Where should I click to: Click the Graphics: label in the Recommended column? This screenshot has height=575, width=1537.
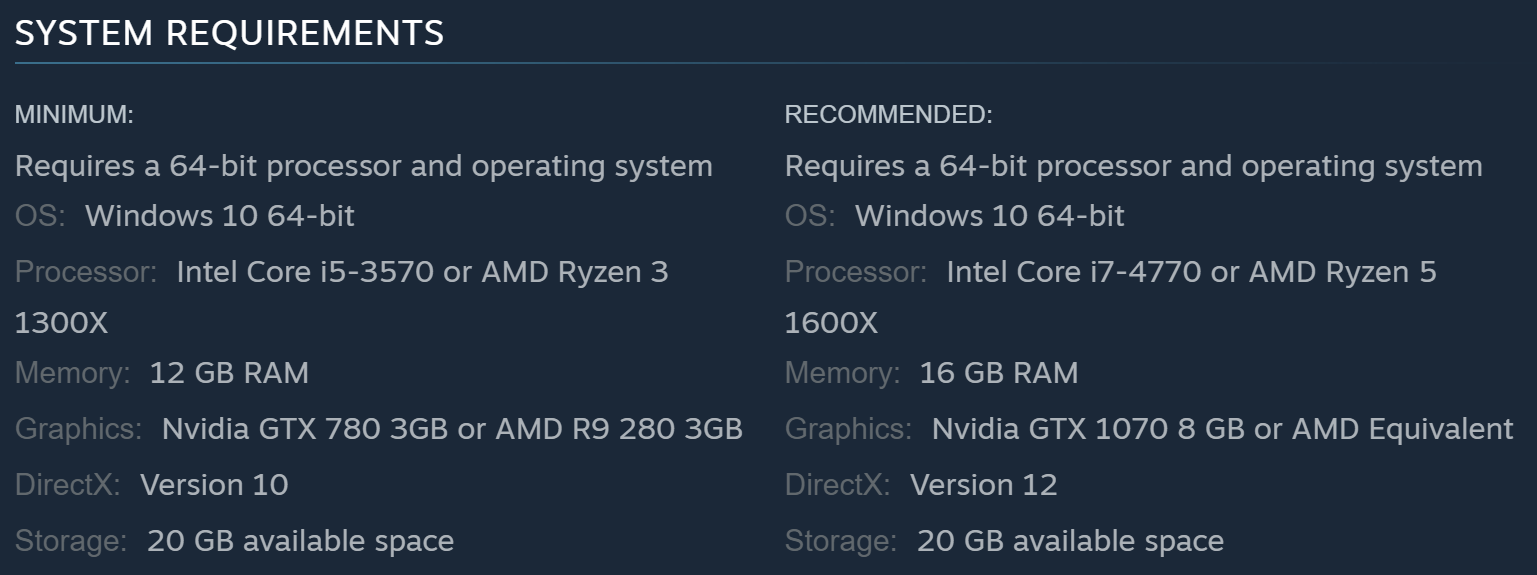(848, 429)
